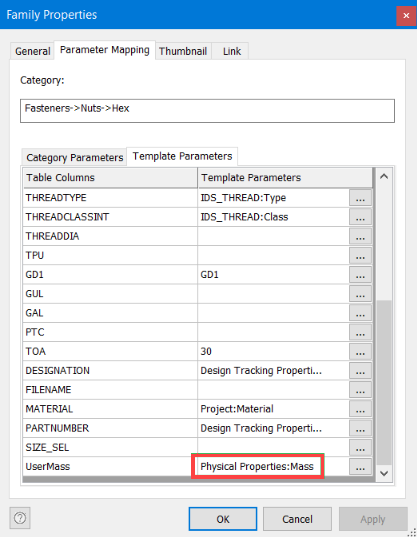Viewport: 417px width, 537px height.
Task: Switch to the Link tab
Action: click(232, 51)
